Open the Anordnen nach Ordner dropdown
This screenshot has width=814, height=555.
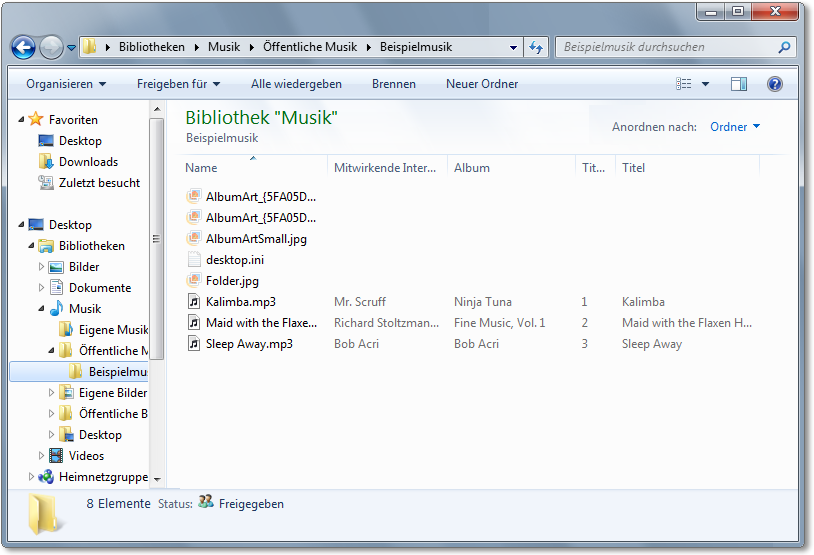pos(735,127)
